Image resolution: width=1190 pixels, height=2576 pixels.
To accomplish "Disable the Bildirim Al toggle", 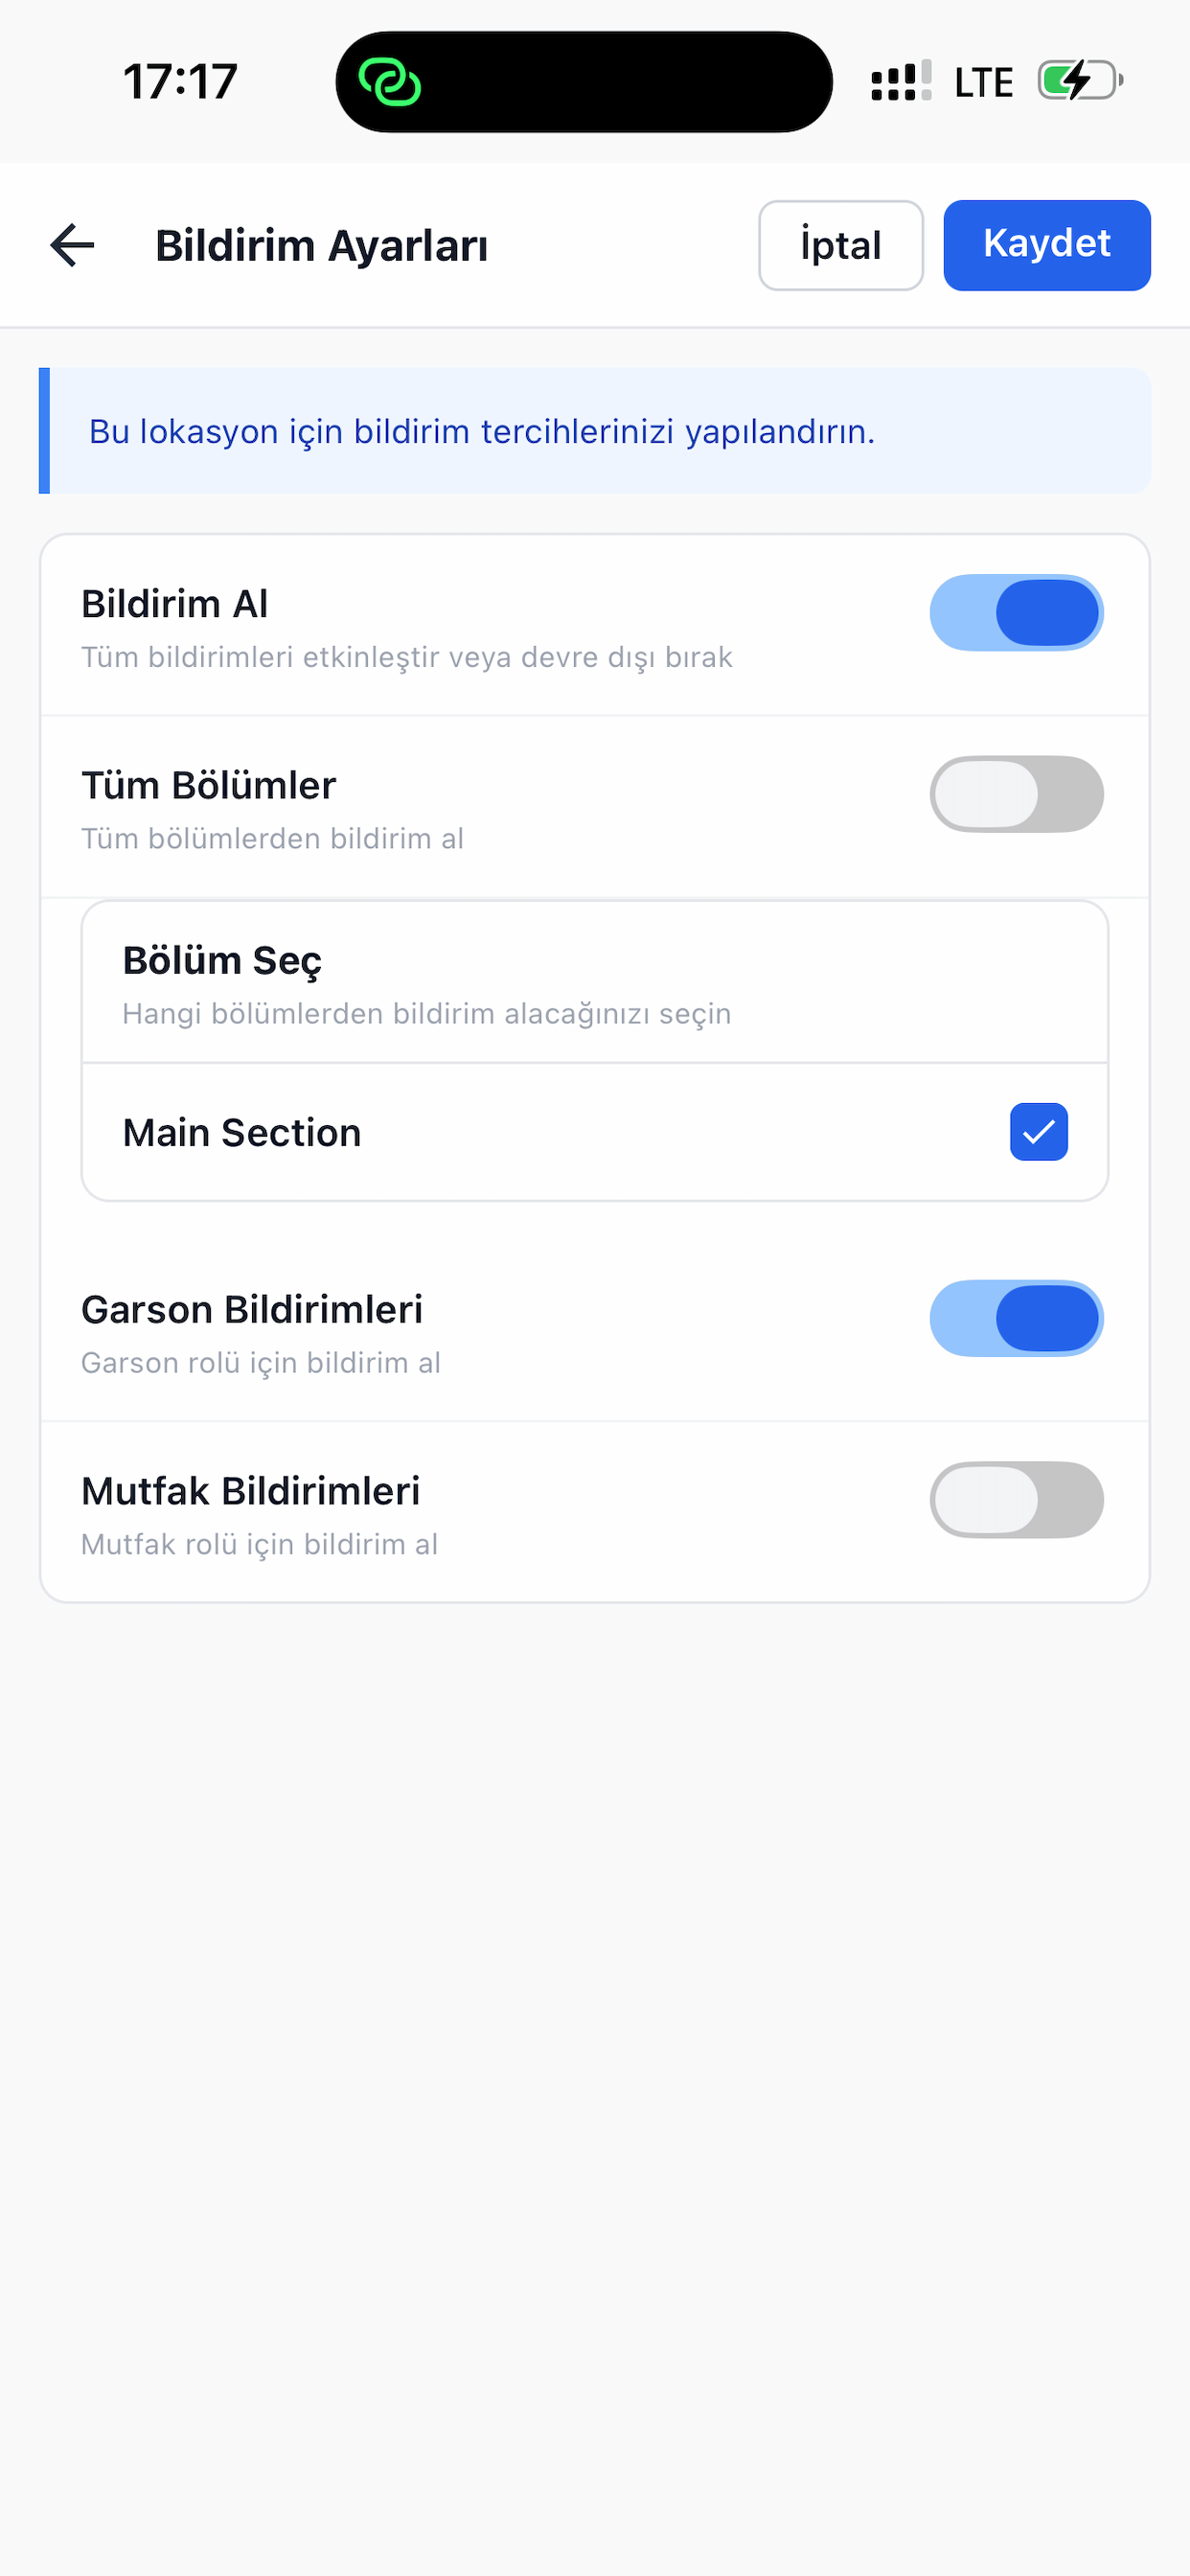I will point(1016,613).
